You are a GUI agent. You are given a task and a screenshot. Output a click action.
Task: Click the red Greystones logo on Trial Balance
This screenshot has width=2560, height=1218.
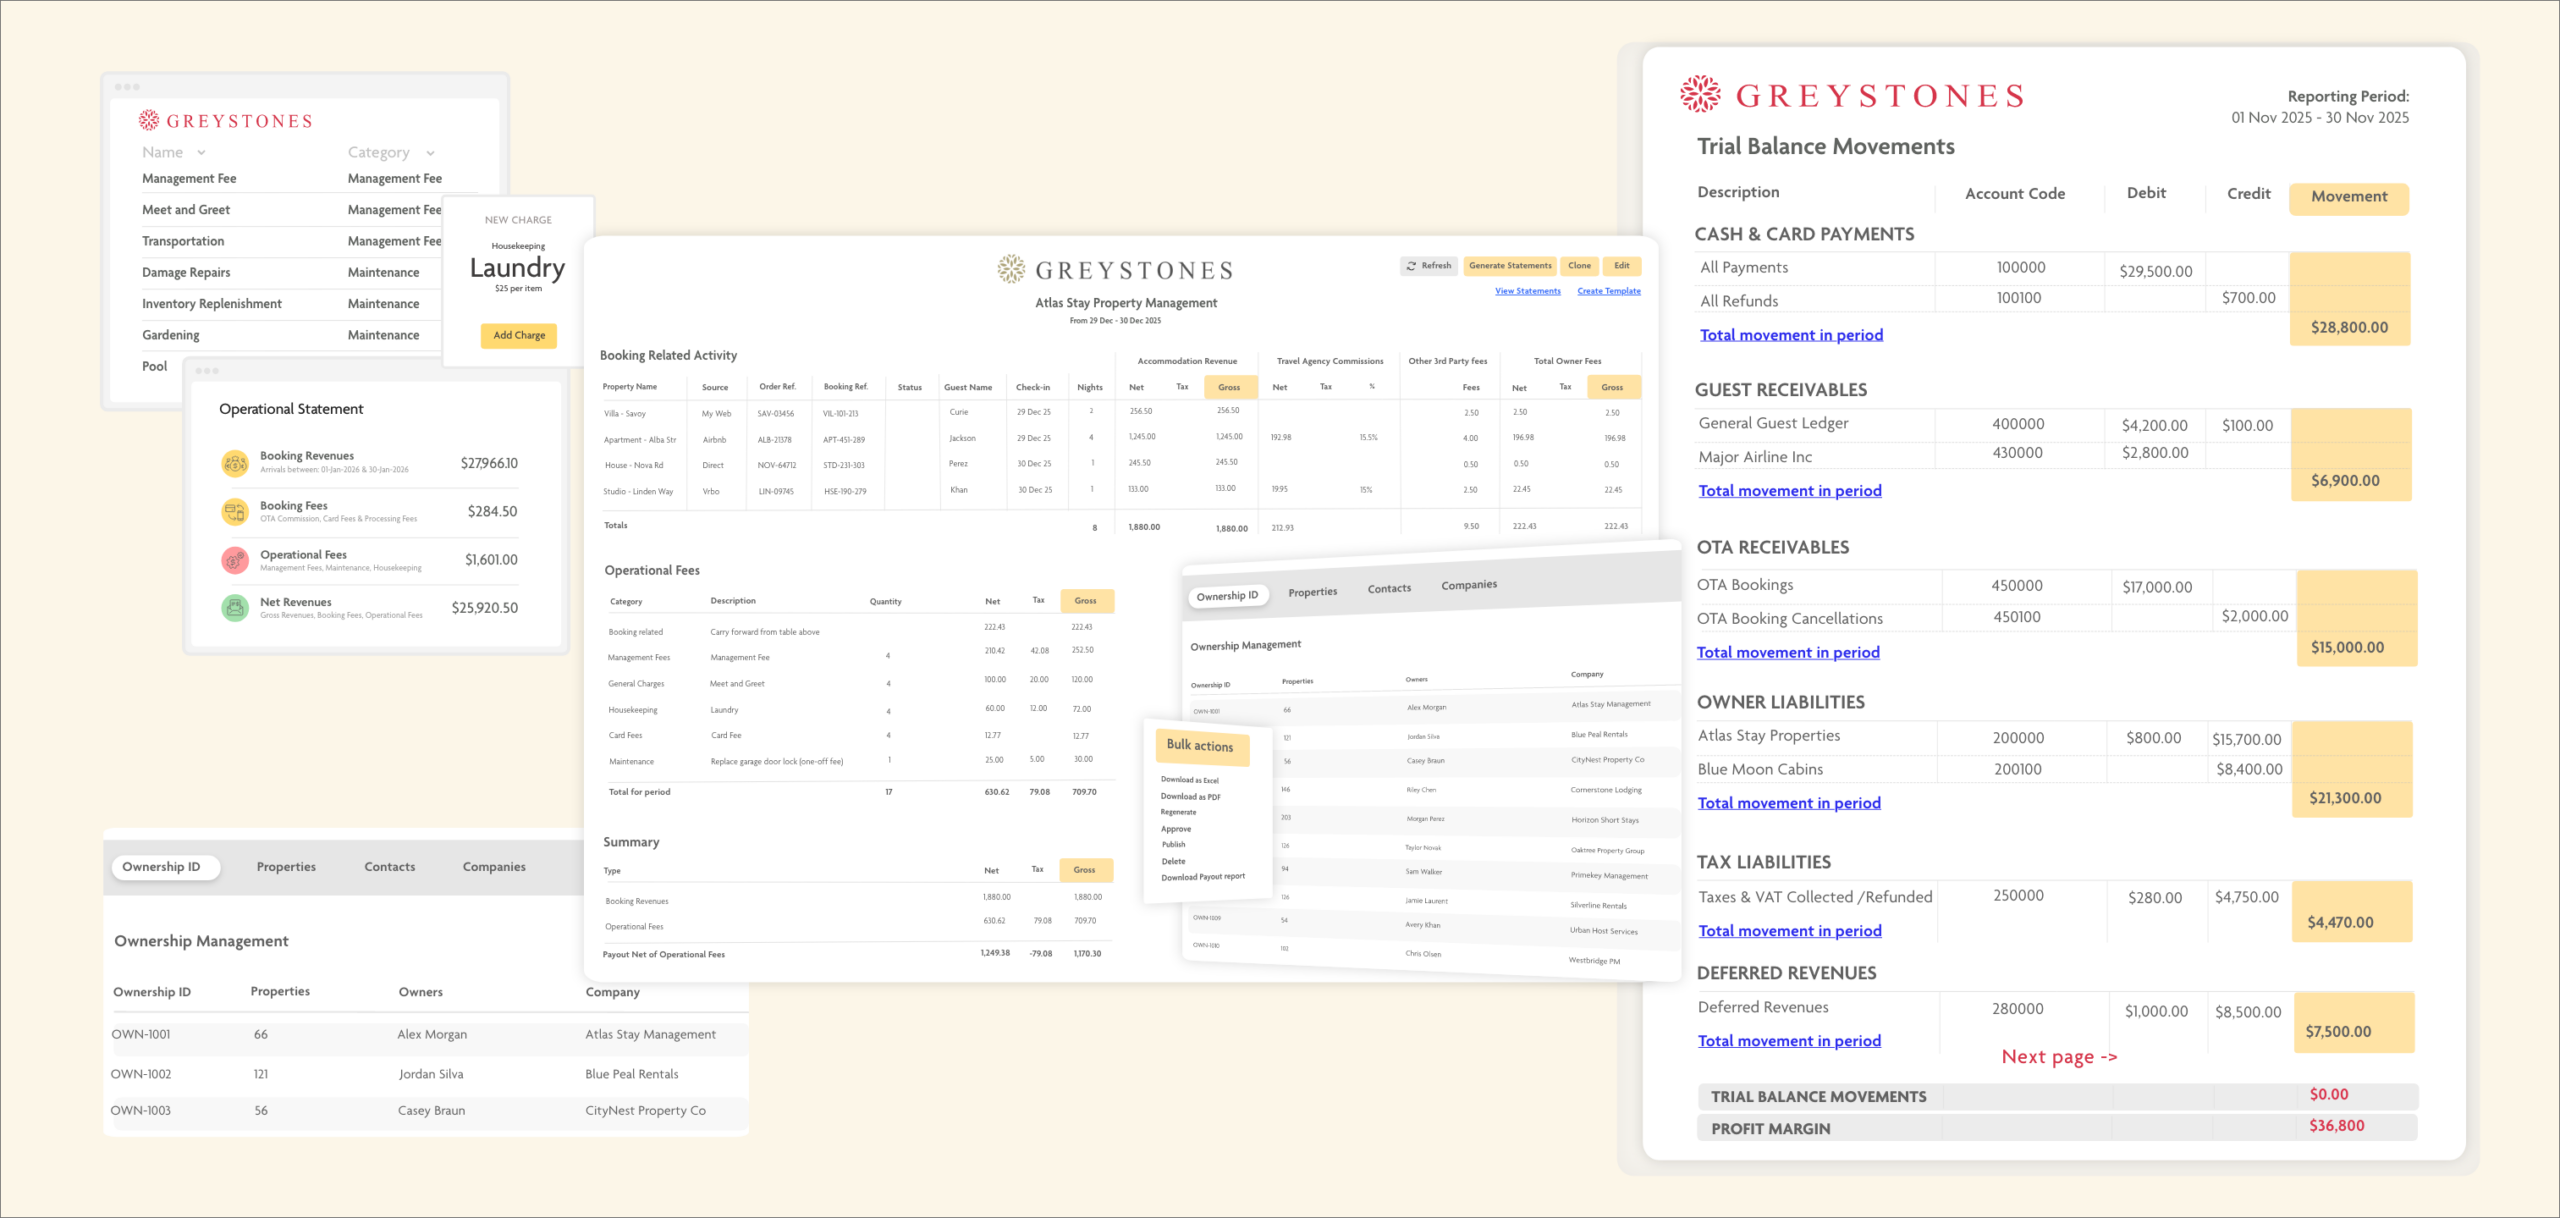click(1700, 94)
